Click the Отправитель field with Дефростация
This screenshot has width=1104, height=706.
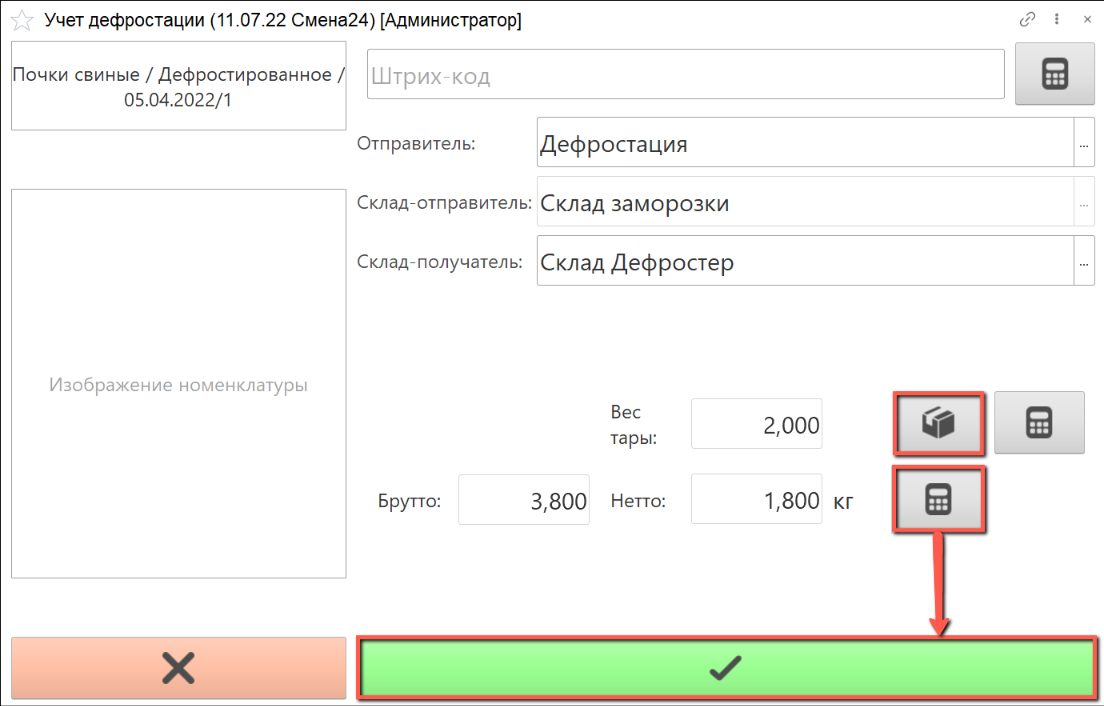(x=804, y=143)
